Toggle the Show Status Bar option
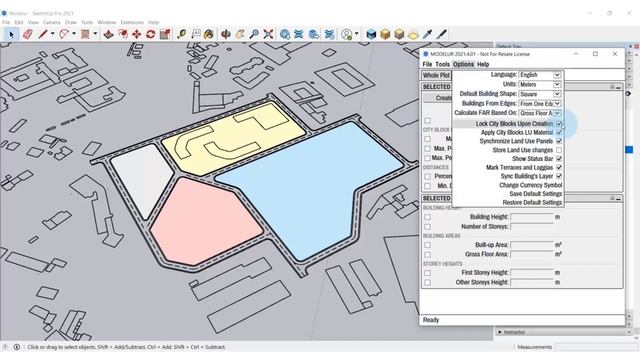The width and height of the screenshot is (640, 360). tap(559, 159)
